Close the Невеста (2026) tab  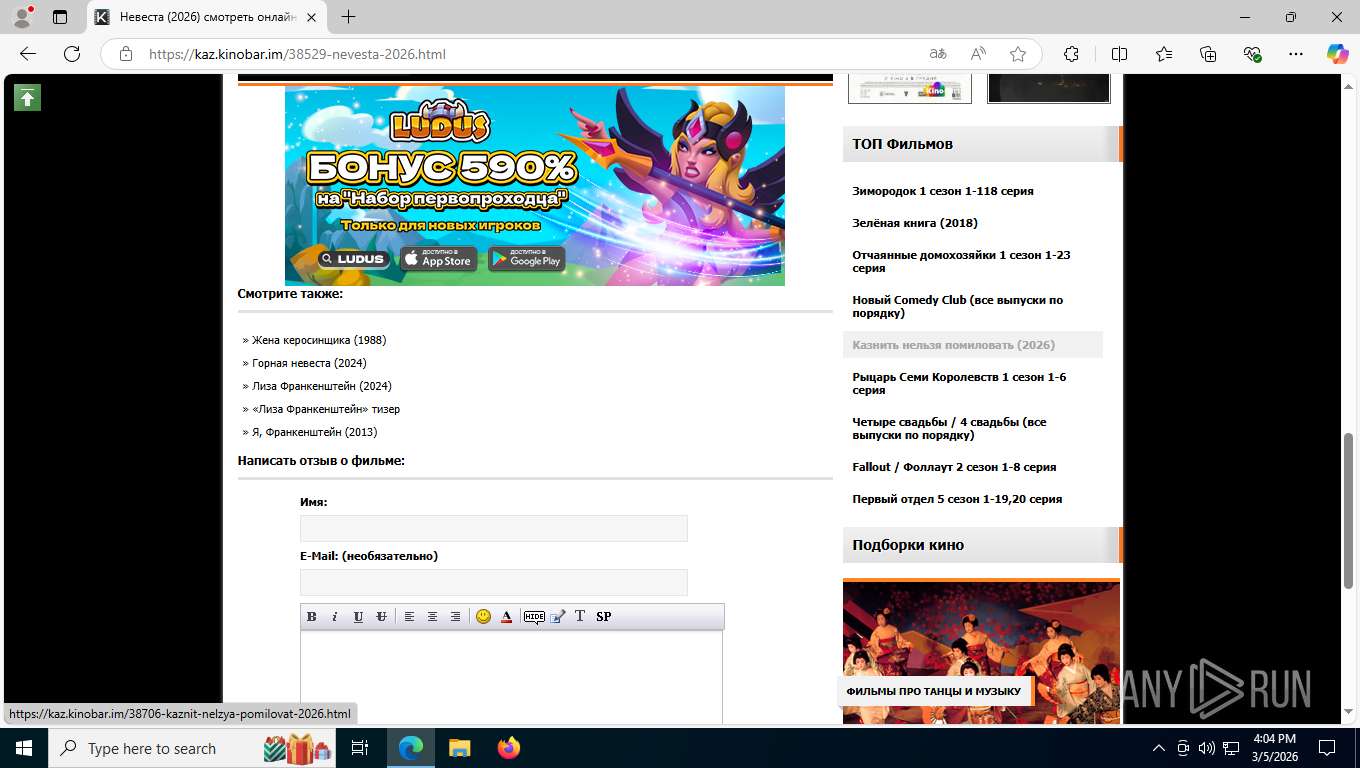tap(311, 17)
